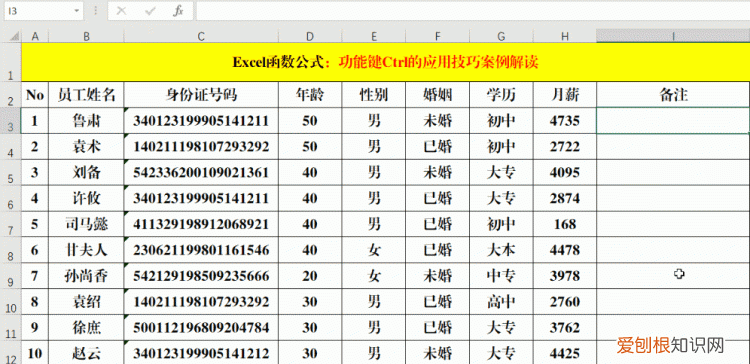Image resolution: width=750 pixels, height=364 pixels.
Task: Click age cell 20 in 孙尚香 row
Action: pyautogui.click(x=310, y=276)
